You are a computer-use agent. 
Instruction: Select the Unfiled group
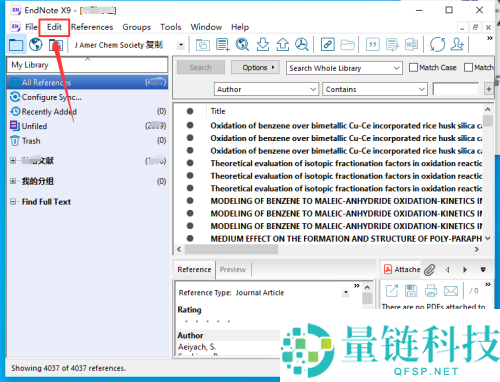(x=87, y=126)
